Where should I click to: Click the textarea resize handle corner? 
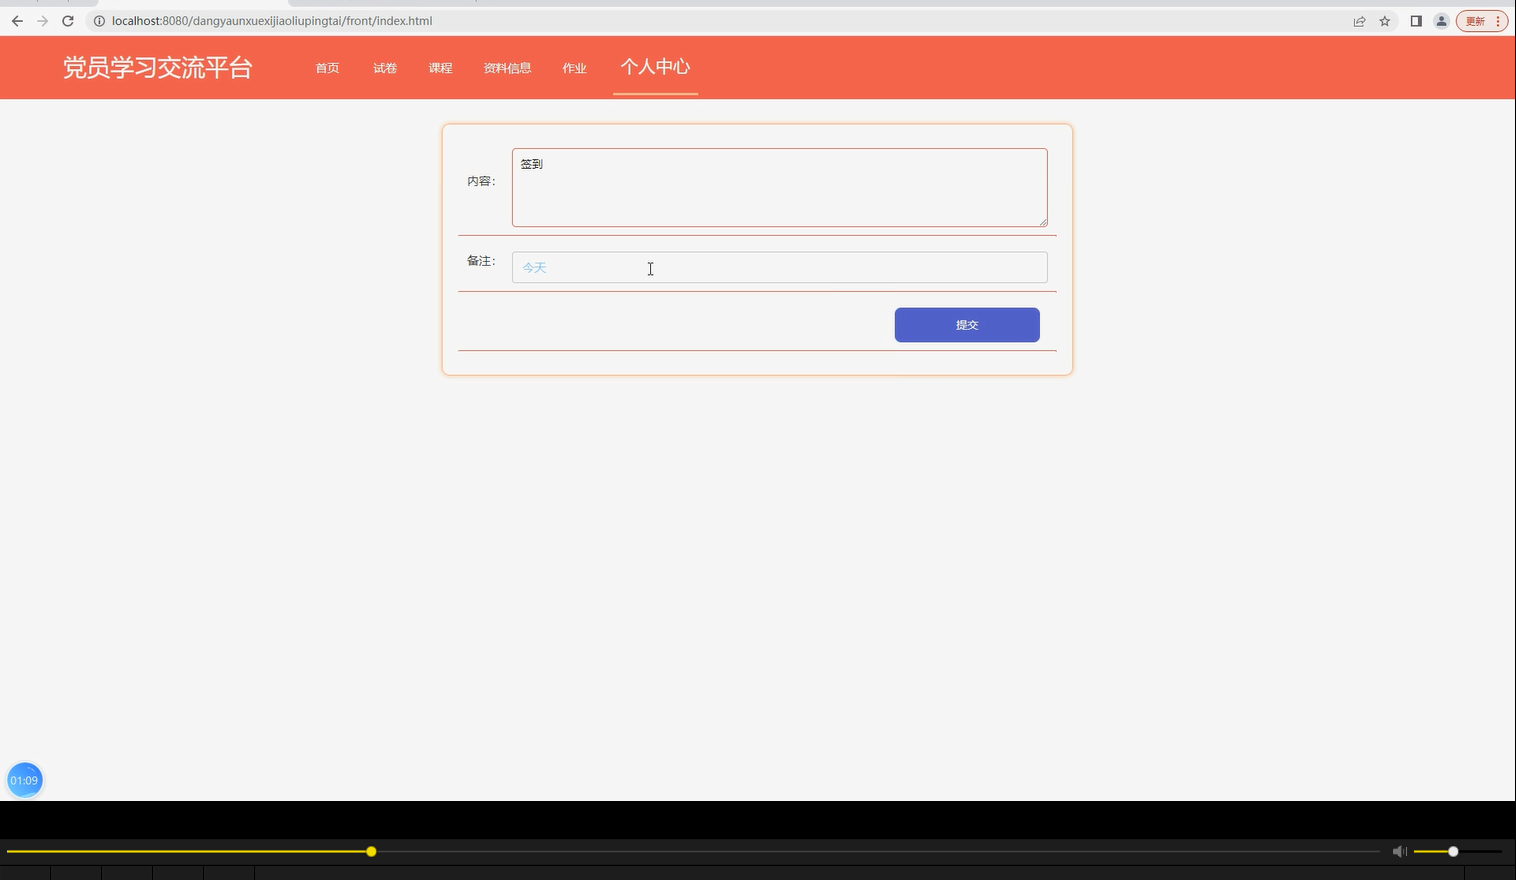pos(1043,222)
